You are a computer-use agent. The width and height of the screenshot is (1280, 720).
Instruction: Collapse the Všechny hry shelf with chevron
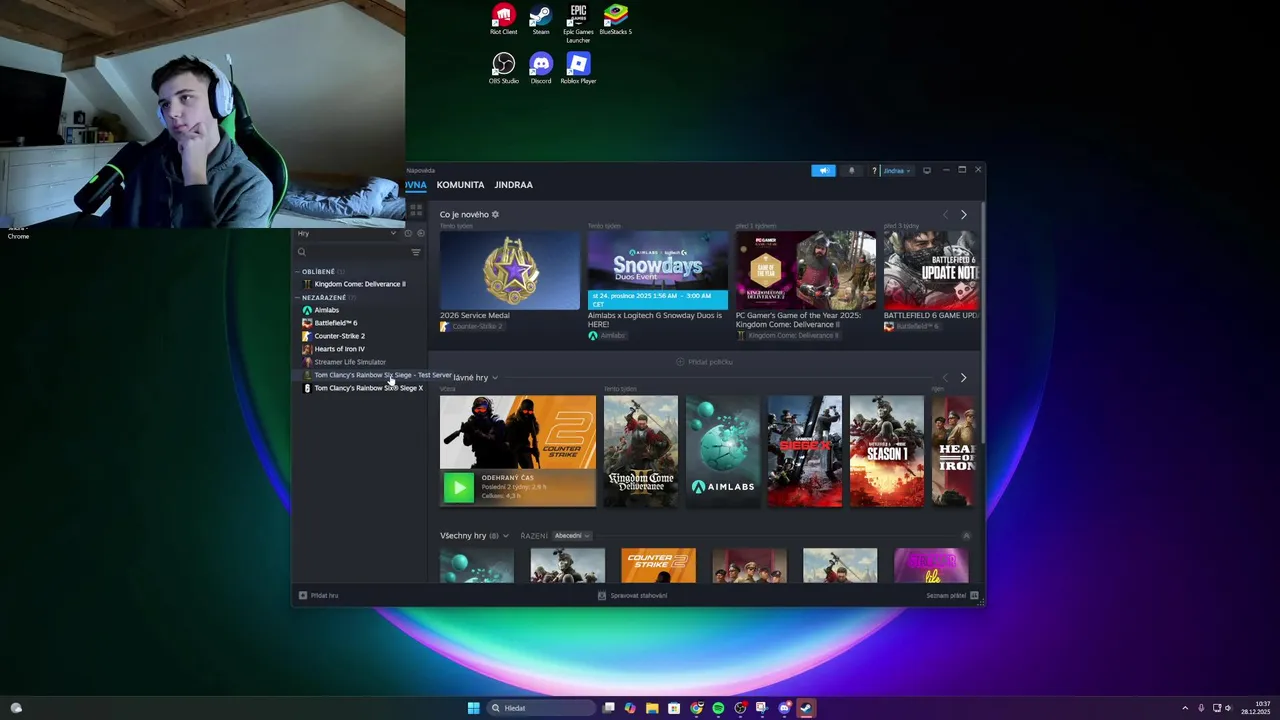966,536
